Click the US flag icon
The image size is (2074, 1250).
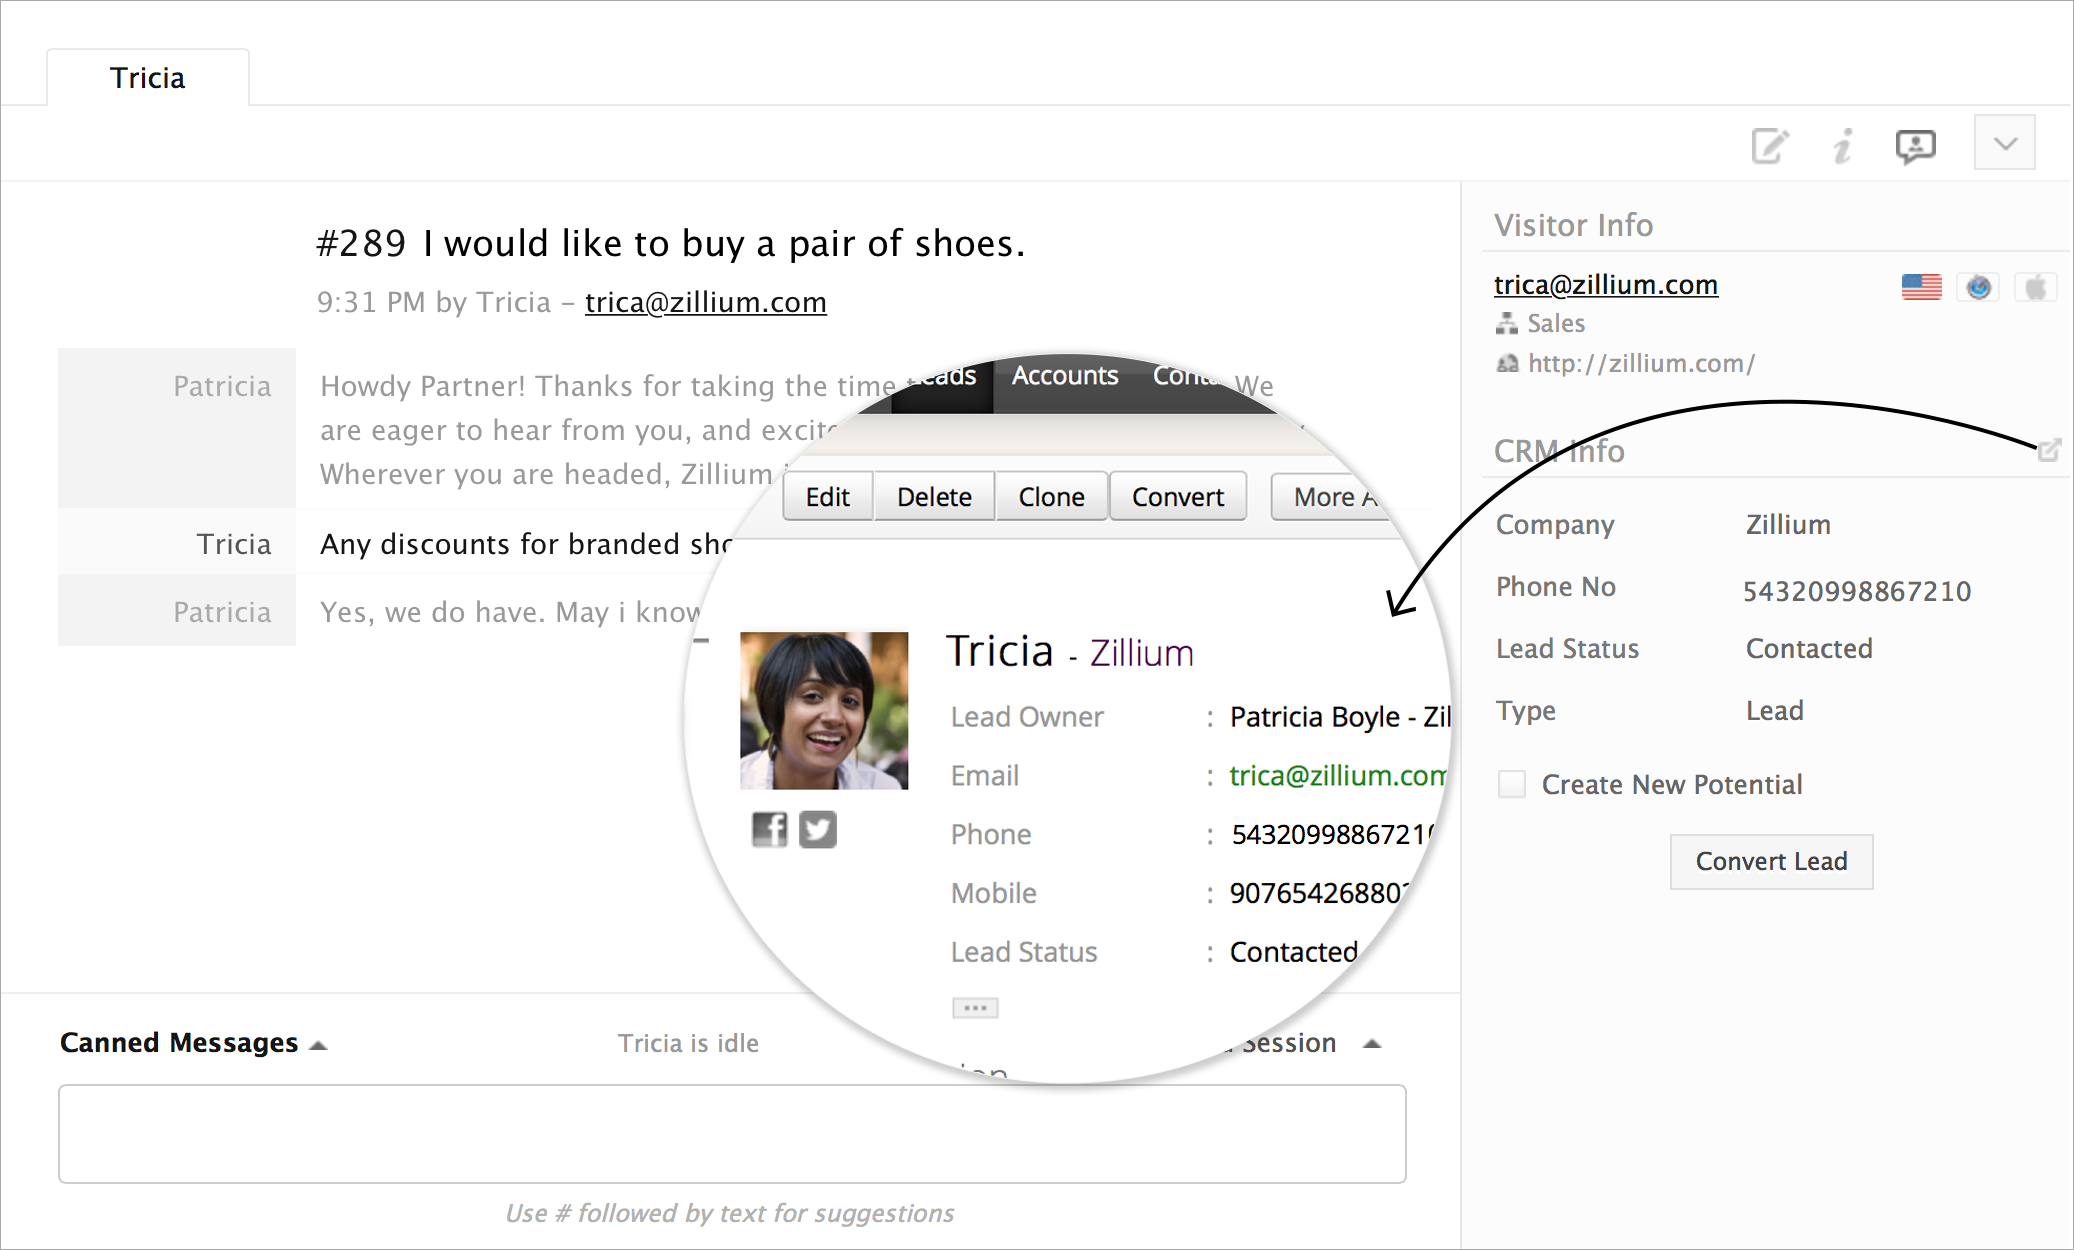click(x=1921, y=287)
